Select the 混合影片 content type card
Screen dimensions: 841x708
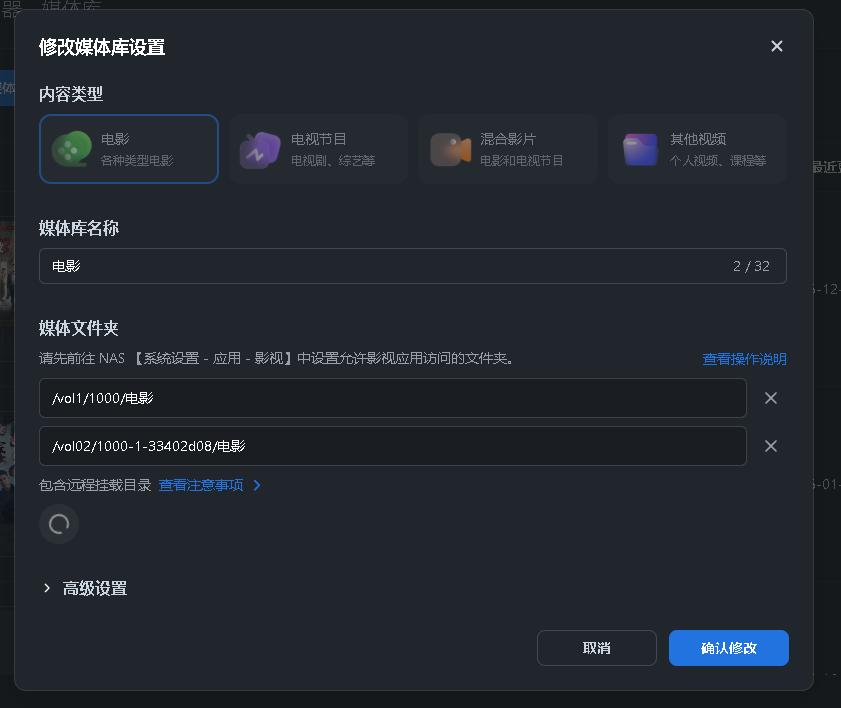pyautogui.click(x=508, y=149)
